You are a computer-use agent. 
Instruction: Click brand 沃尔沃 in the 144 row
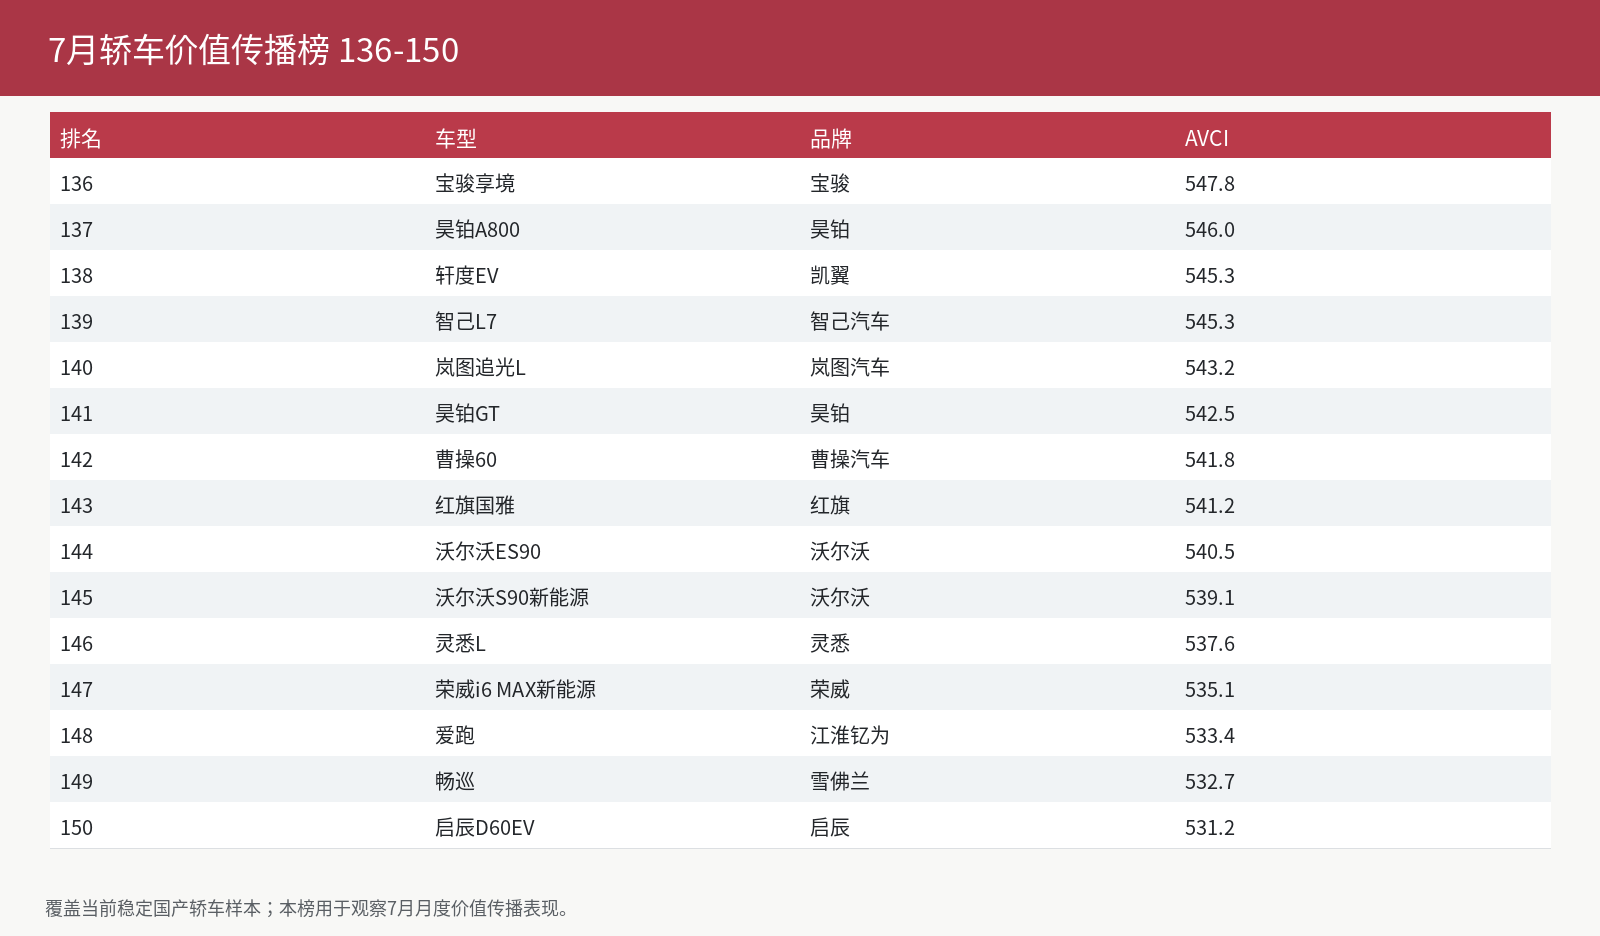click(840, 552)
